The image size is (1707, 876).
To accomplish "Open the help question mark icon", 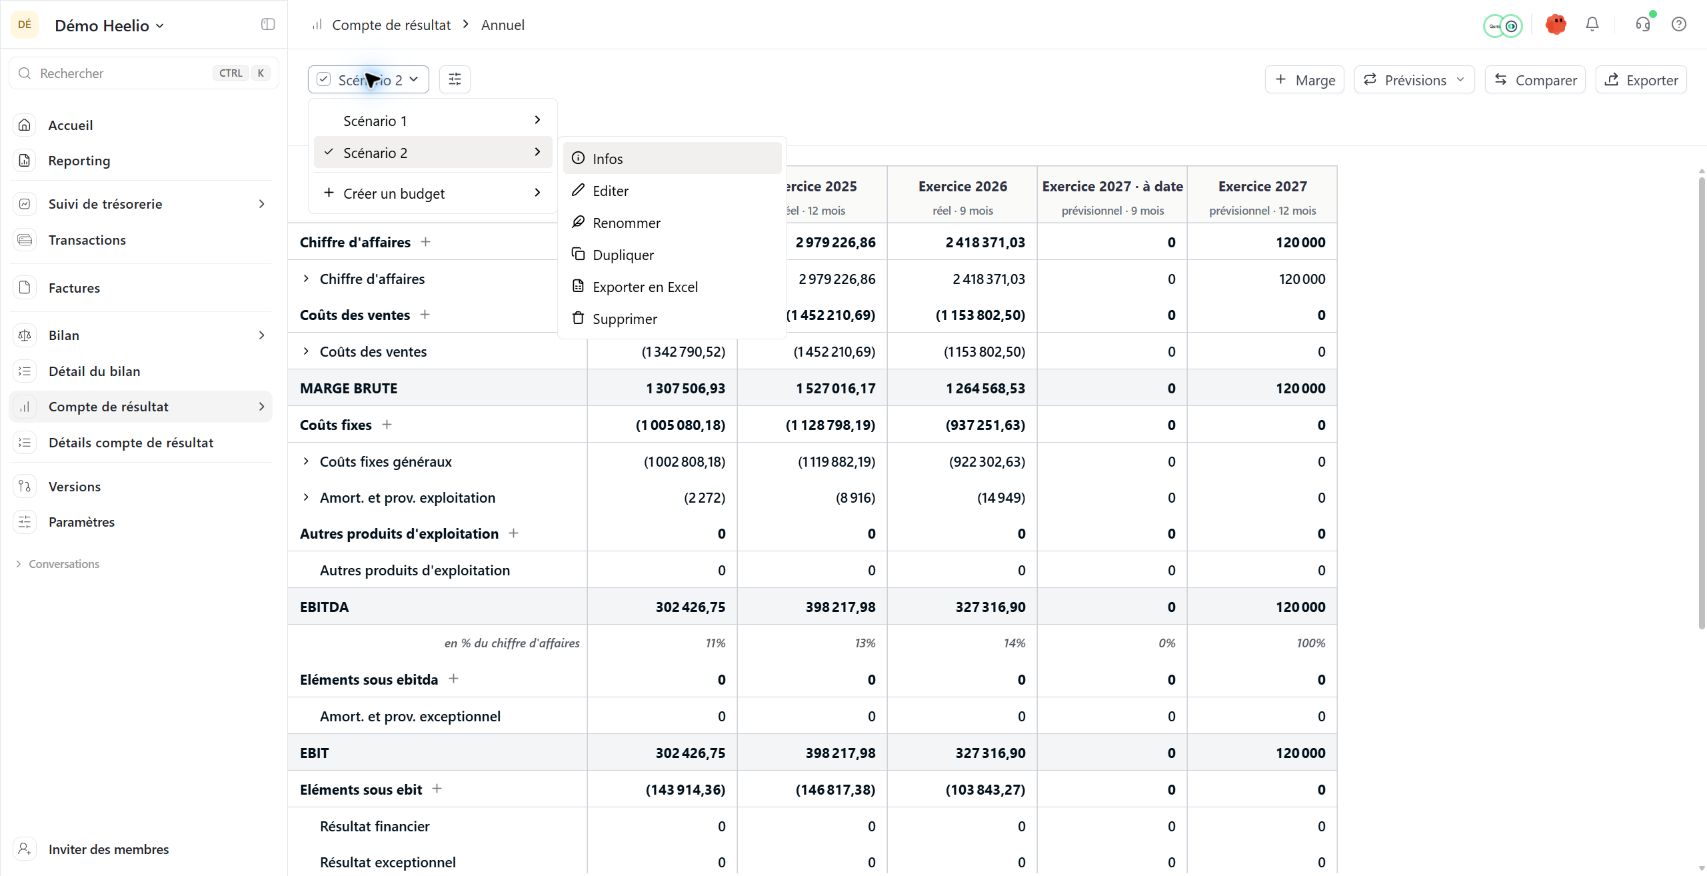I will (1679, 25).
